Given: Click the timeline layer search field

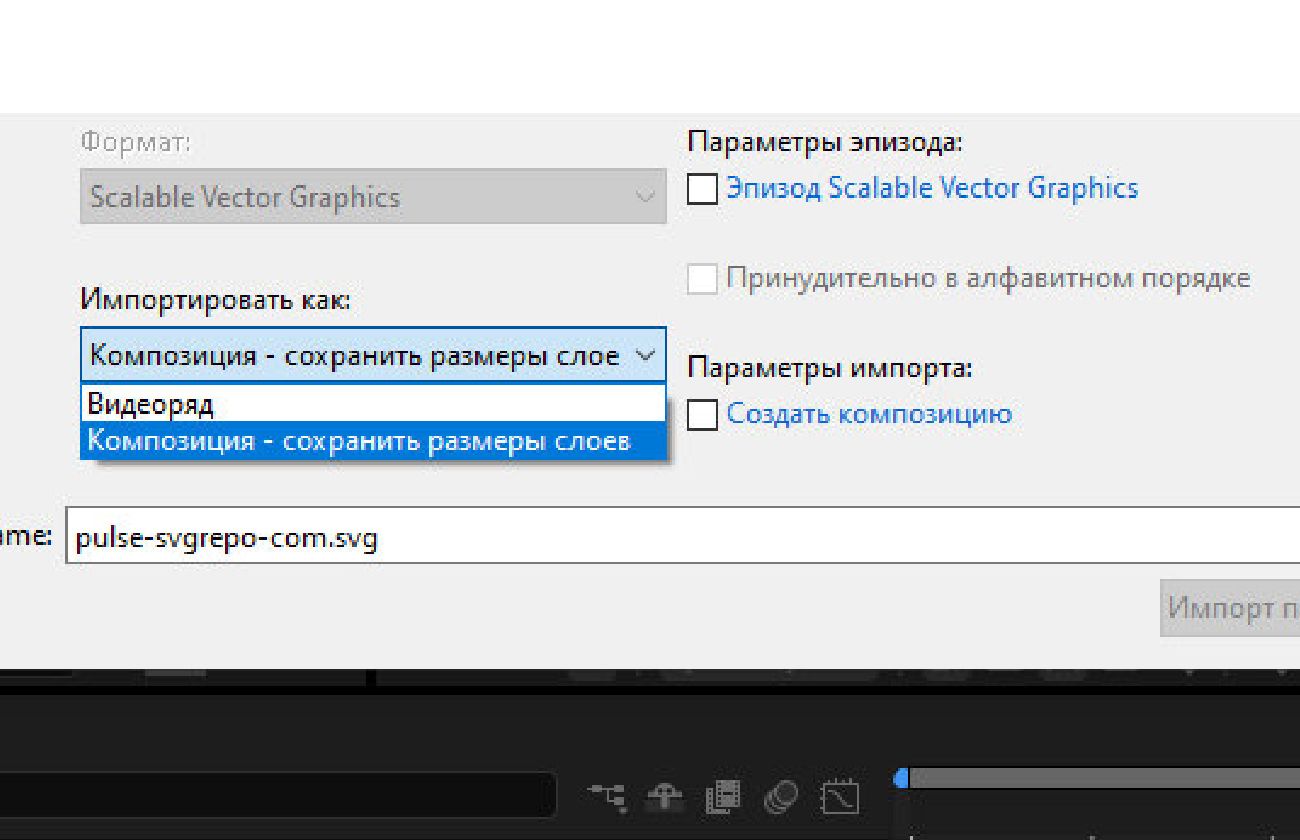Looking at the screenshot, I should [276, 796].
